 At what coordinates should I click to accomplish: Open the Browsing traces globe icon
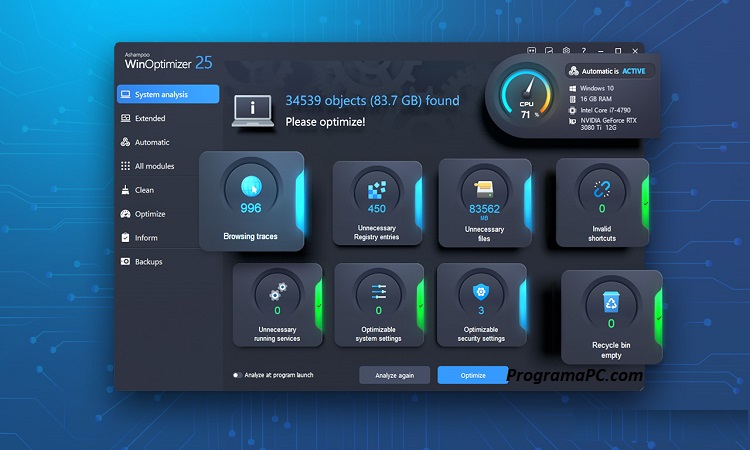(251, 186)
